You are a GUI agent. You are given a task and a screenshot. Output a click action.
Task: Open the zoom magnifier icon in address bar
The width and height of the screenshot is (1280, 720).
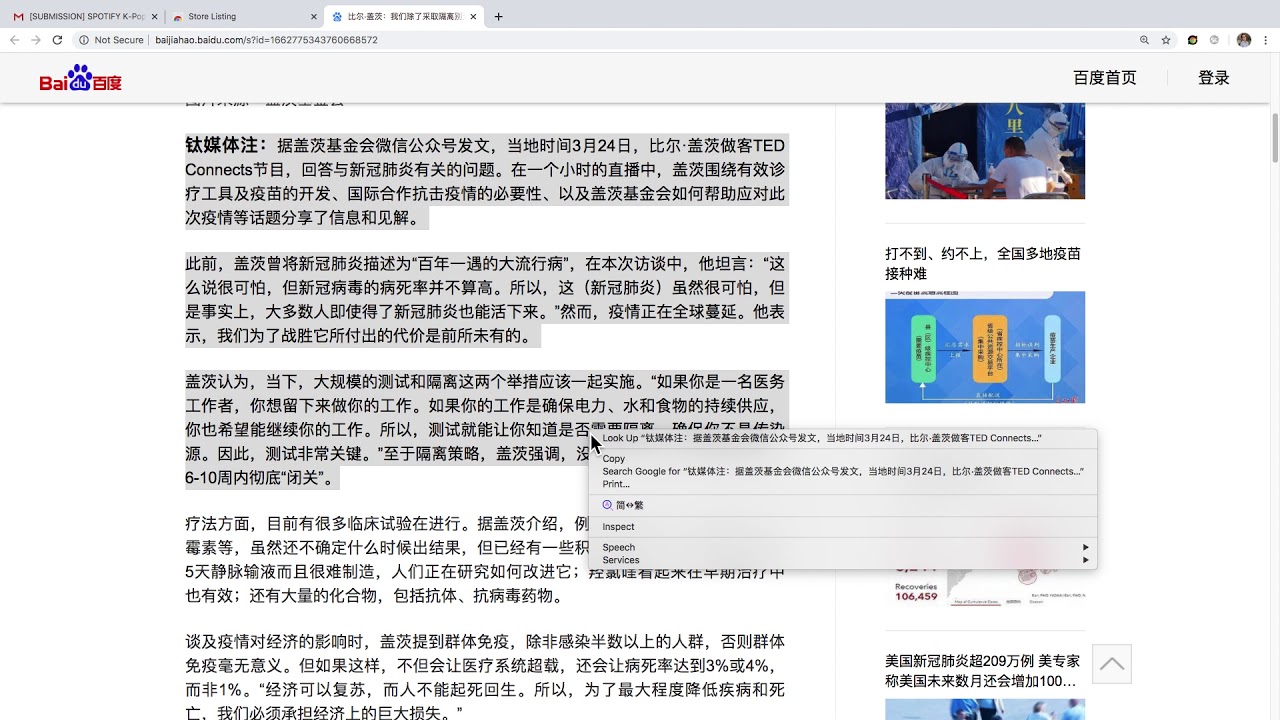[x=1144, y=40]
